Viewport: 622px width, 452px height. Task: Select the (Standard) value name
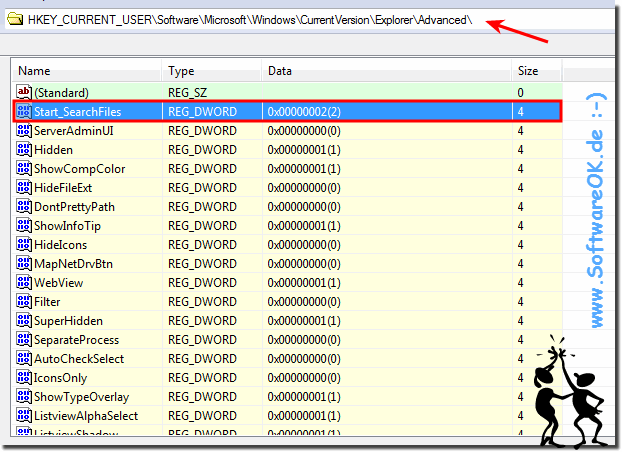[61, 93]
